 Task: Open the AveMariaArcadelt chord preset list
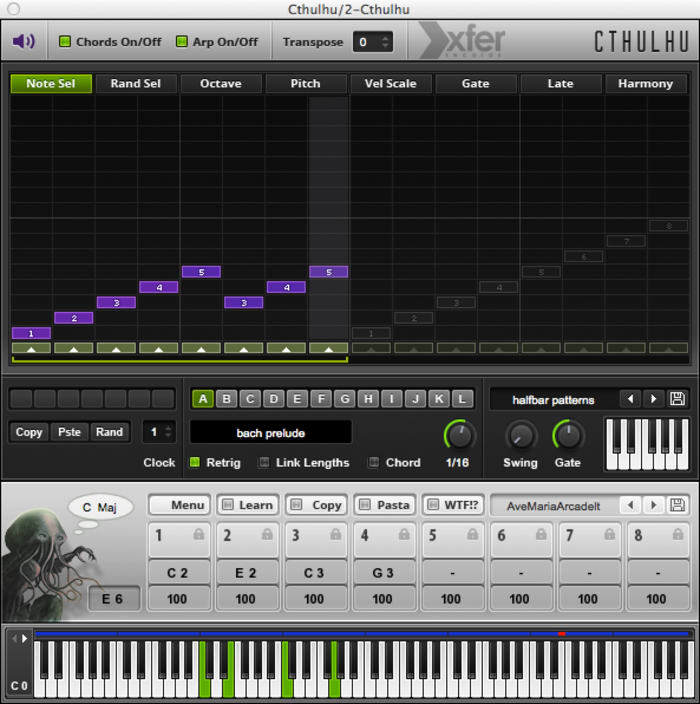[553, 506]
